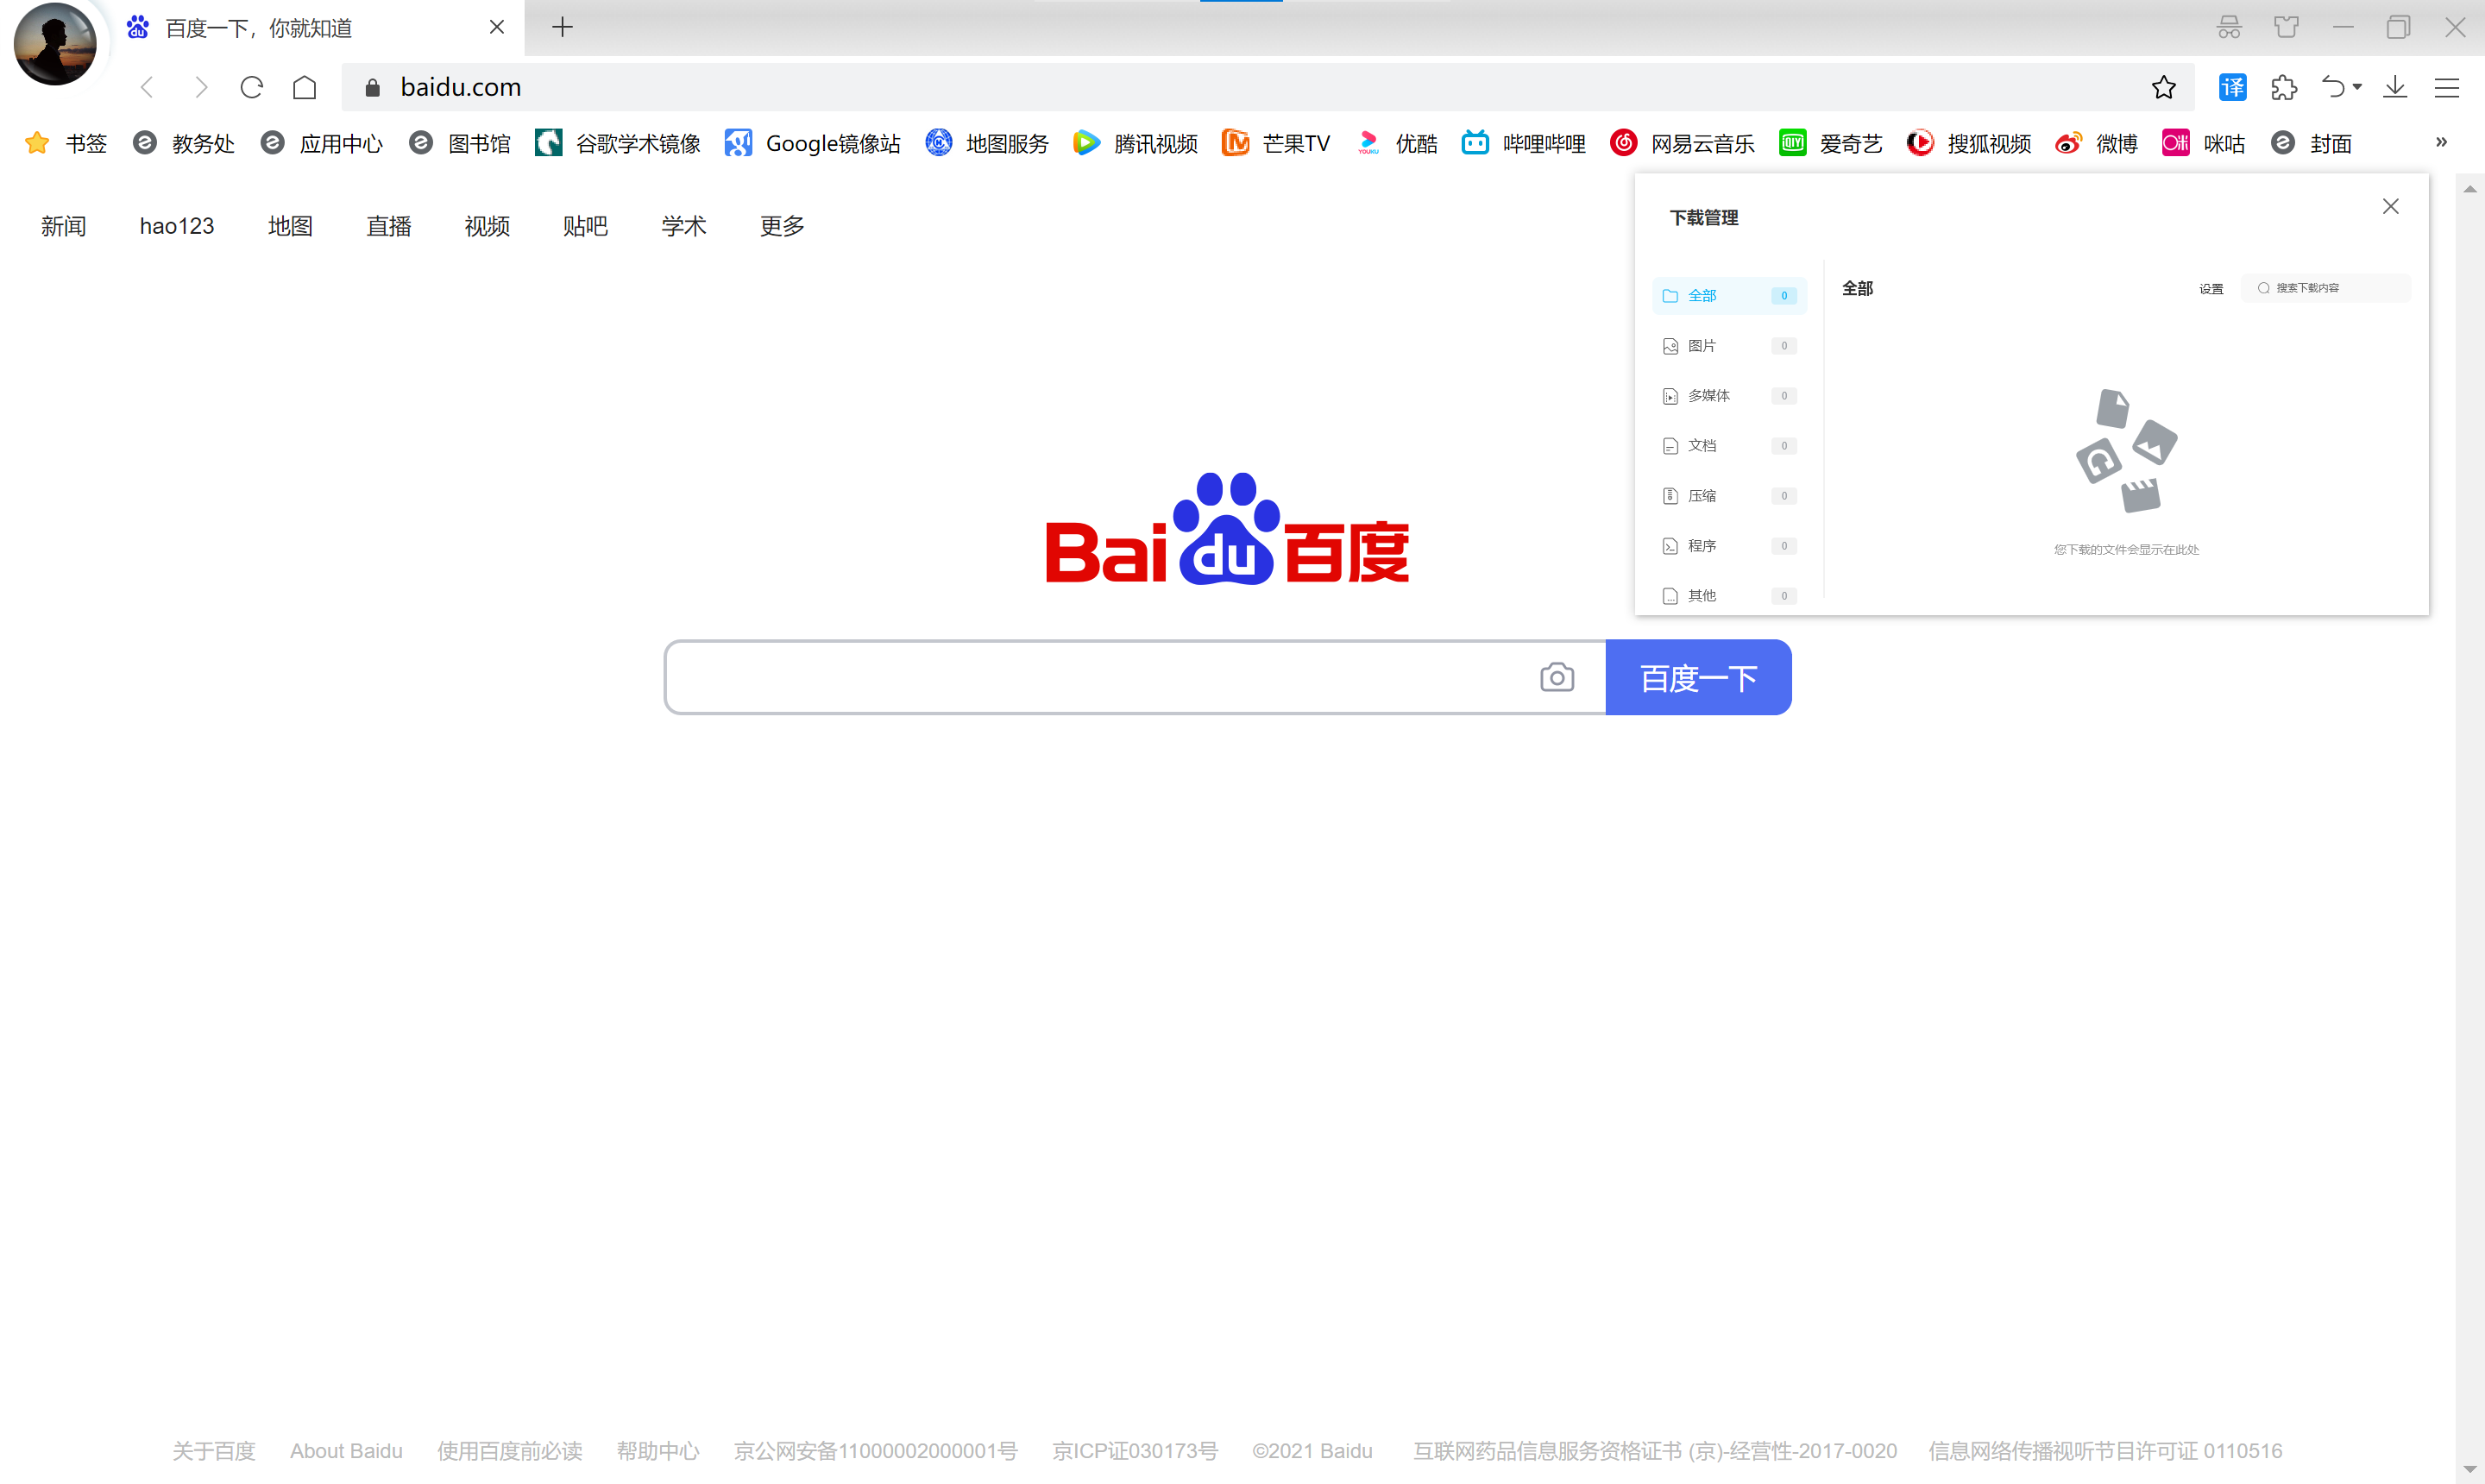Expand more bookmarks chevron
Viewport: 2485px width, 1484px height.
pyautogui.click(x=2441, y=142)
